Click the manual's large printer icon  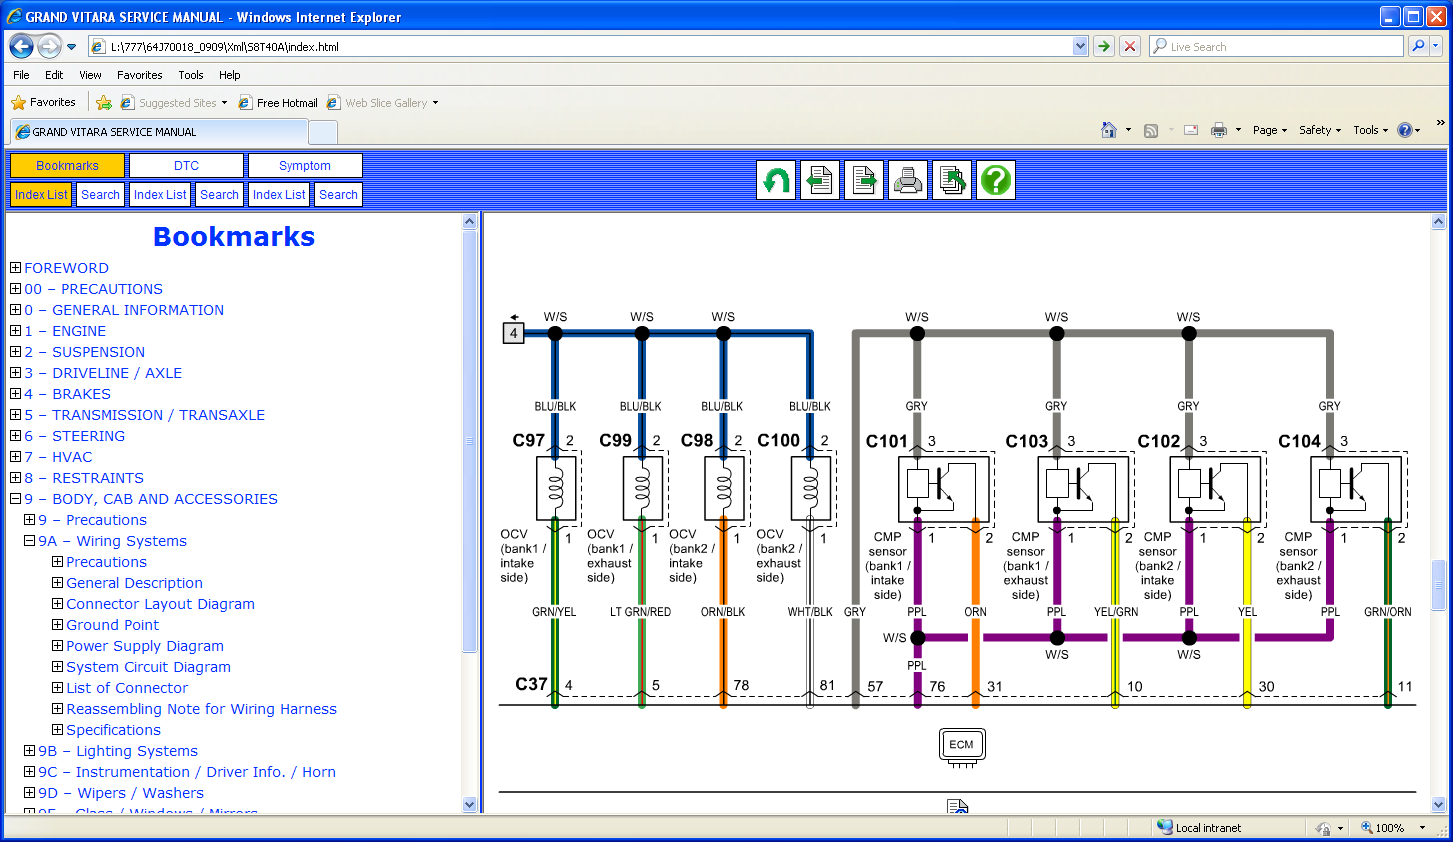click(x=908, y=180)
